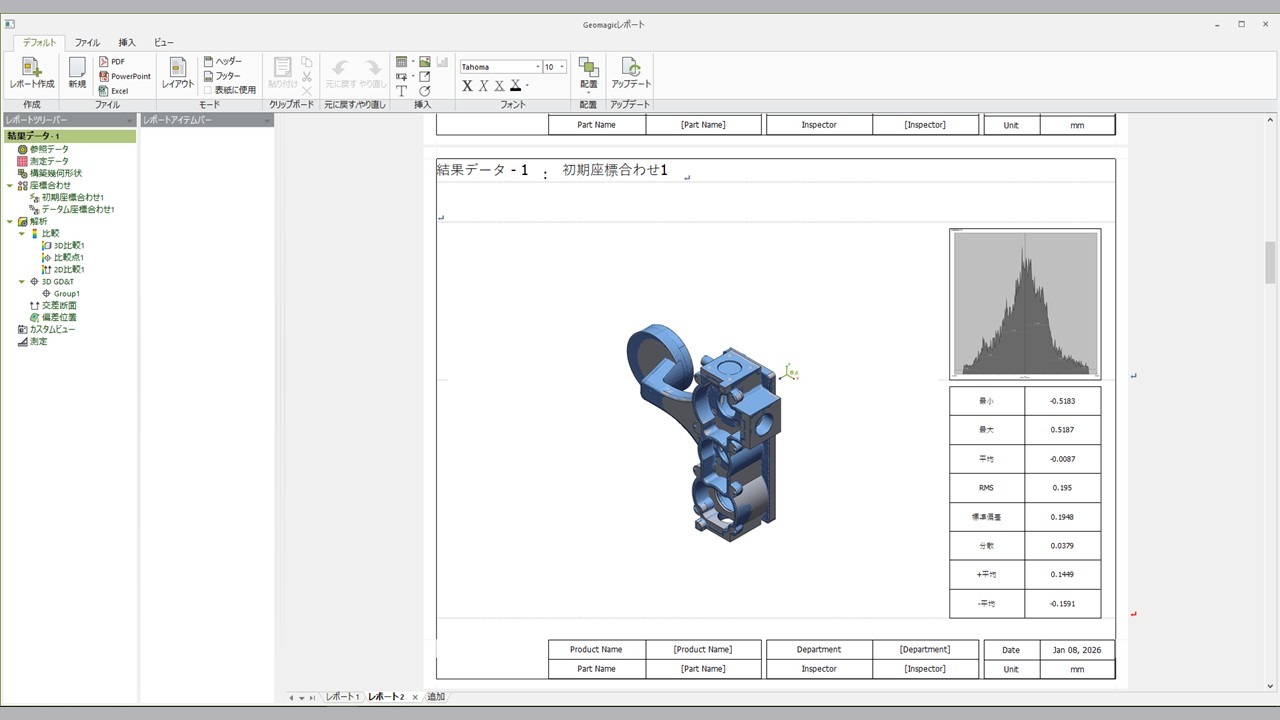Select 3D比較1 in the report tree
The height and width of the screenshot is (720, 1280).
pyautogui.click(x=68, y=245)
